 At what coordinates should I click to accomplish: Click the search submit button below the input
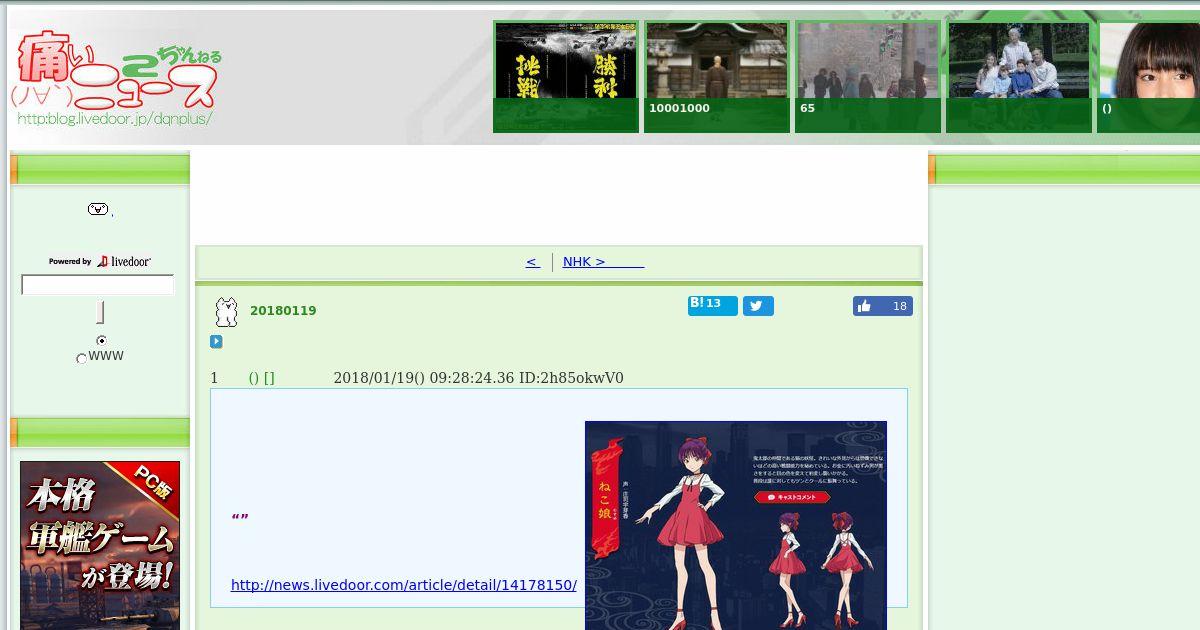pos(100,313)
